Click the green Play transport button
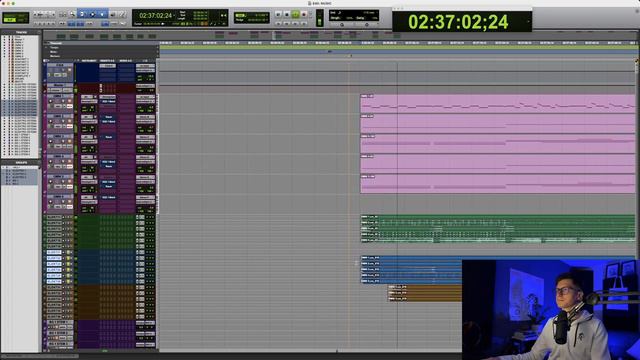The width and height of the screenshot is (640, 360). (295, 14)
